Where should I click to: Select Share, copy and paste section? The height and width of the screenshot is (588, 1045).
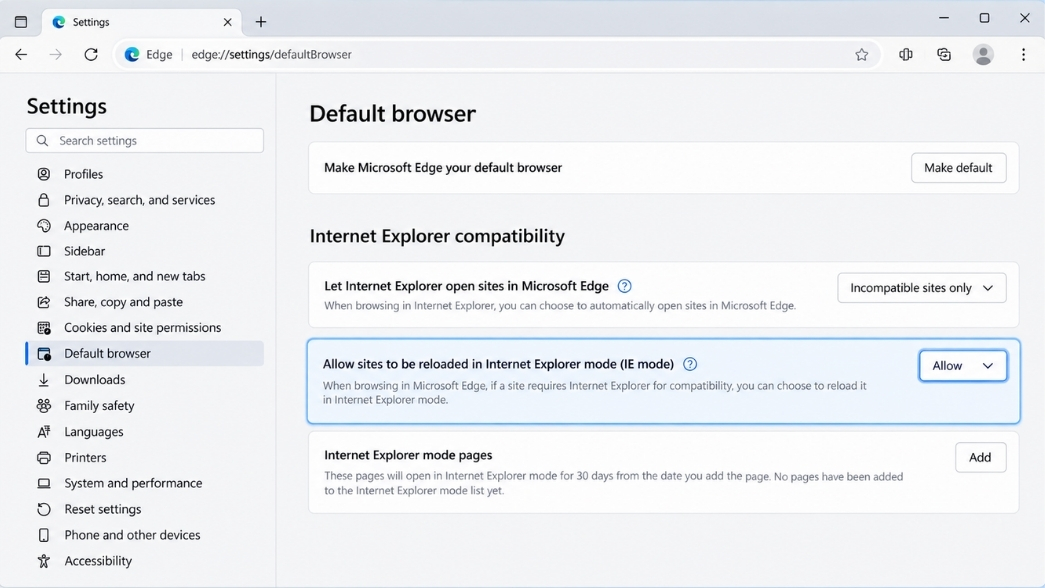click(x=145, y=302)
